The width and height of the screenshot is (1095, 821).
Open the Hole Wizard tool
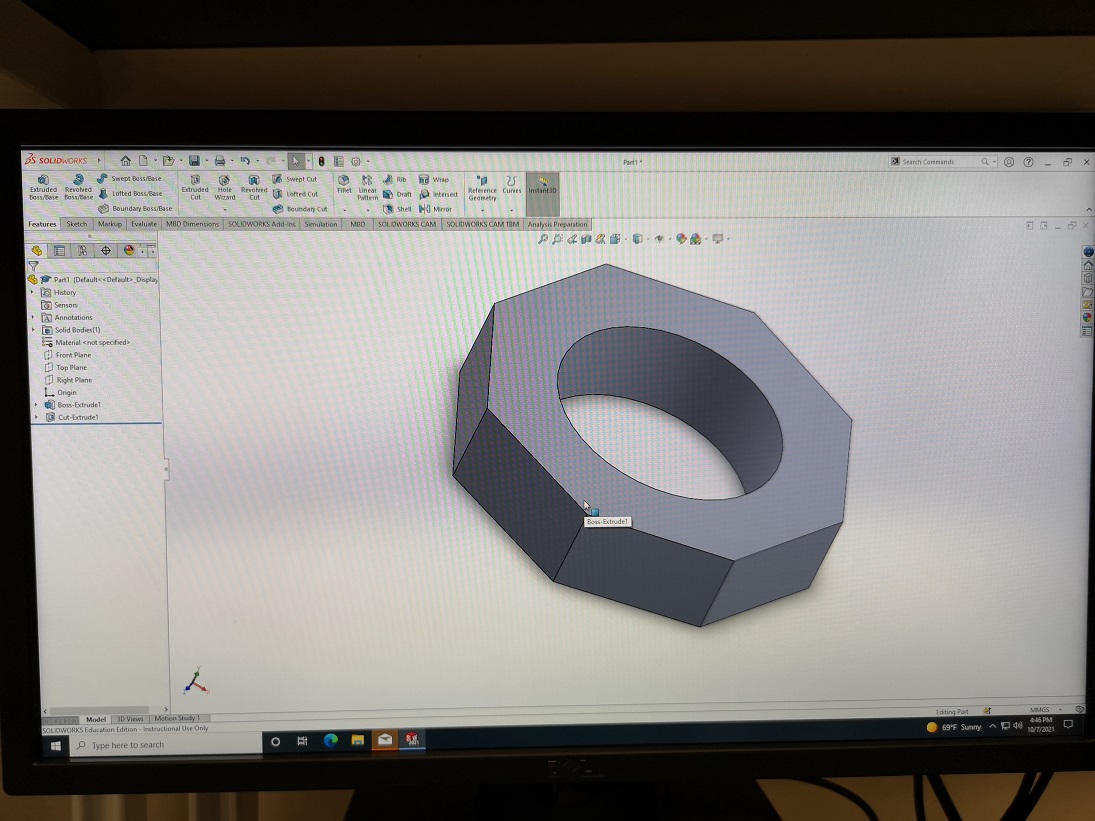coord(224,187)
